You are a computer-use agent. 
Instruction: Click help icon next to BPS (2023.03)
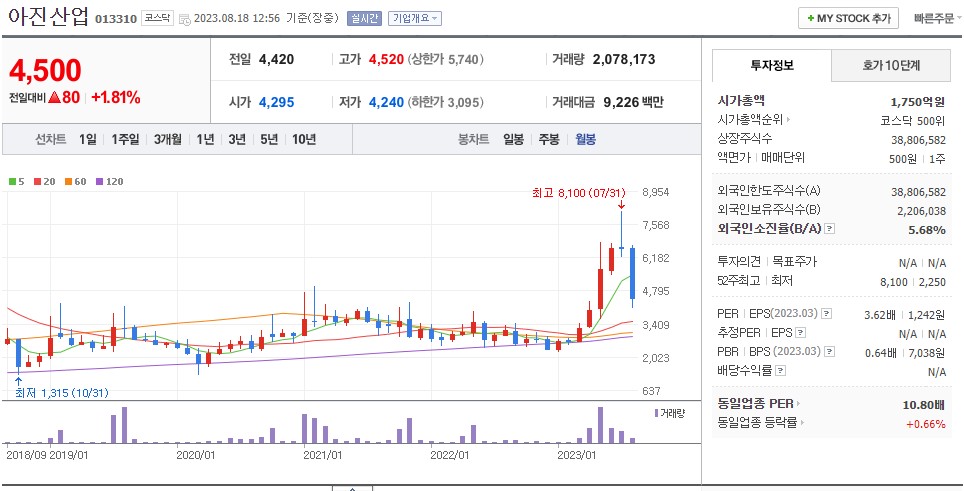[x=830, y=352]
